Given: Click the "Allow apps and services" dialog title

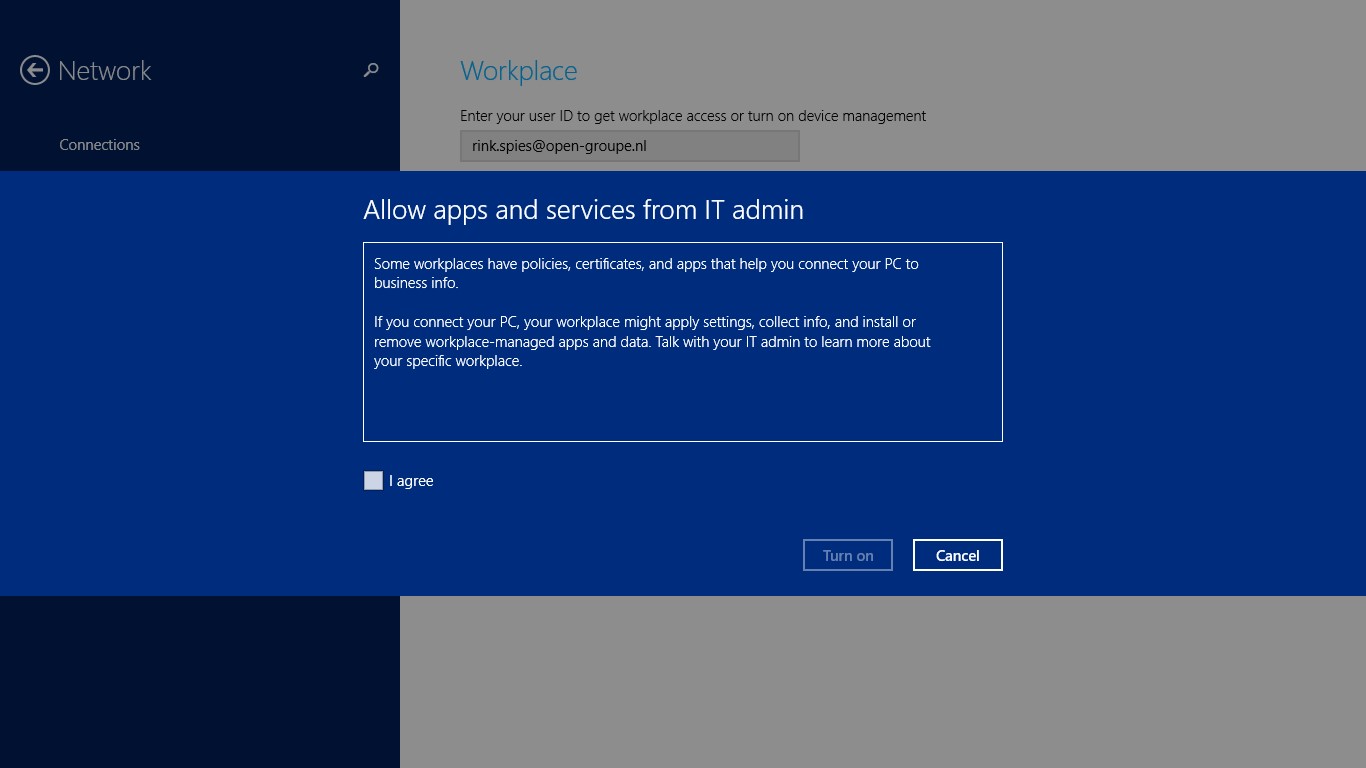Looking at the screenshot, I should click(583, 210).
